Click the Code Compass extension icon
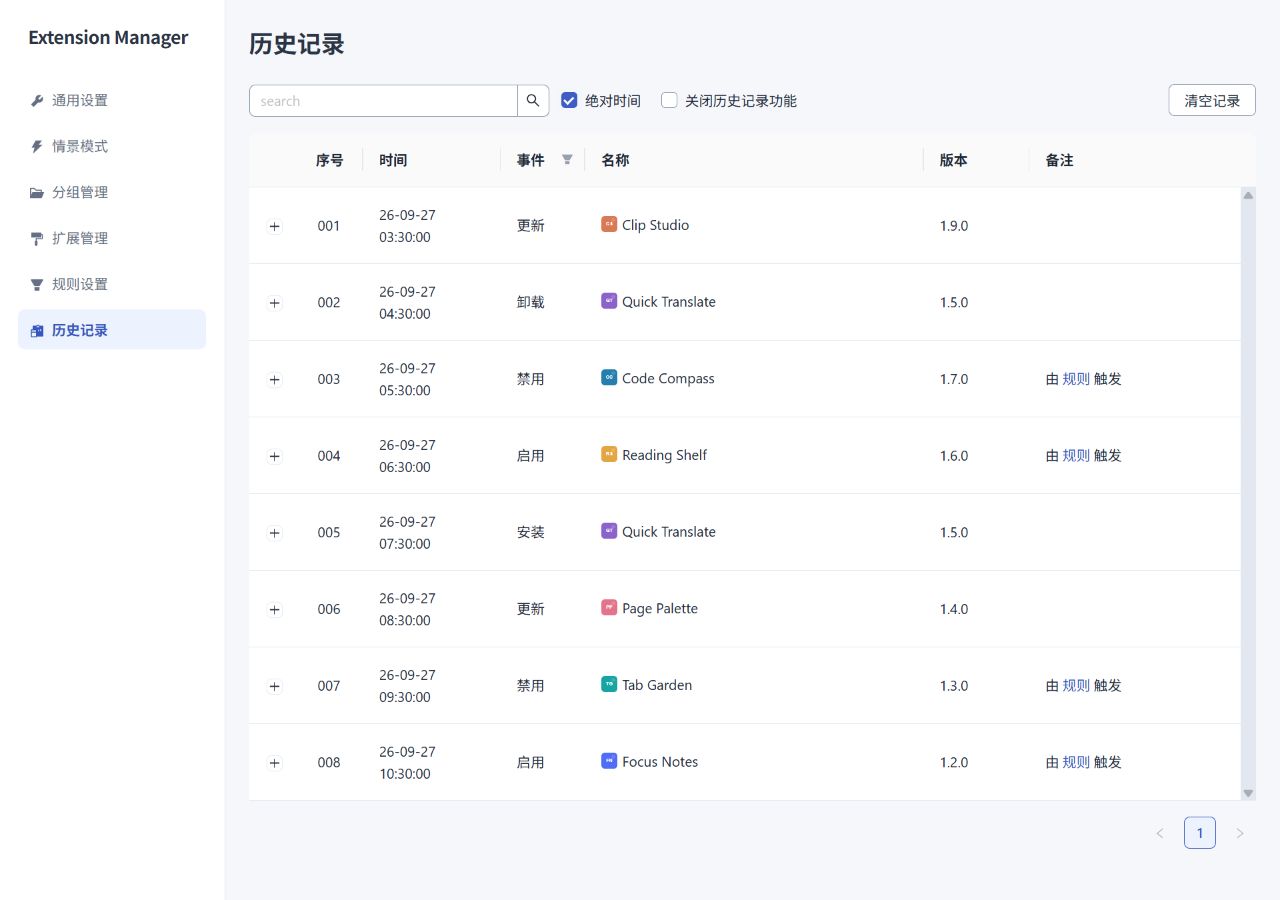The height and width of the screenshot is (900, 1280). coord(609,378)
